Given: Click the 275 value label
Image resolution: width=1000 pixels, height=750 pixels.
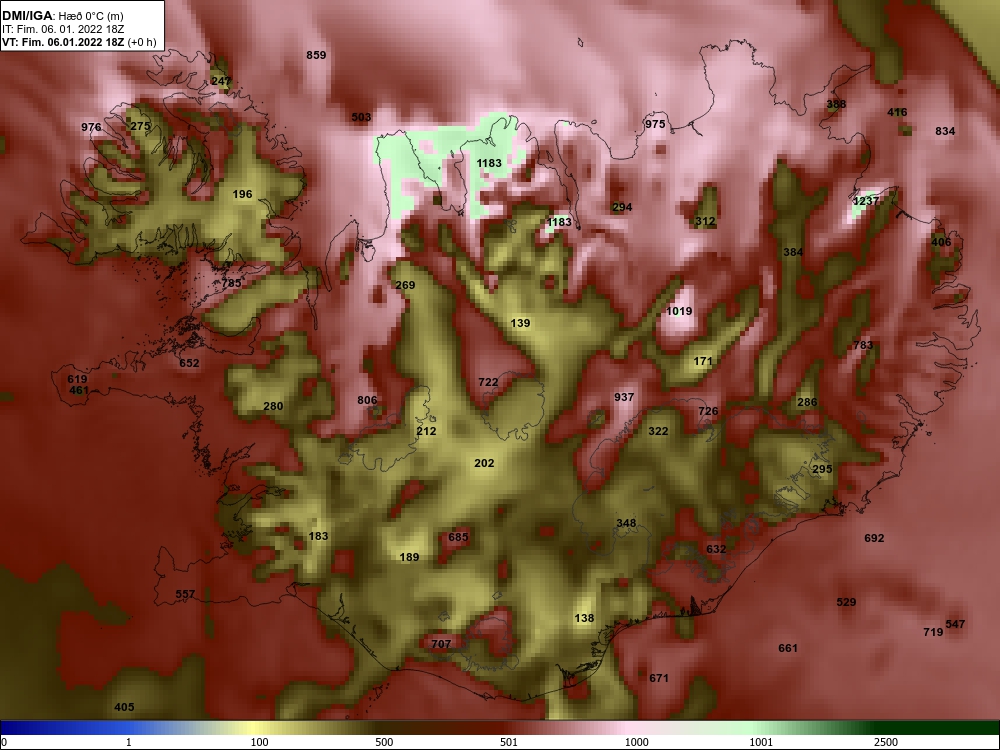Looking at the screenshot, I should click(140, 126).
